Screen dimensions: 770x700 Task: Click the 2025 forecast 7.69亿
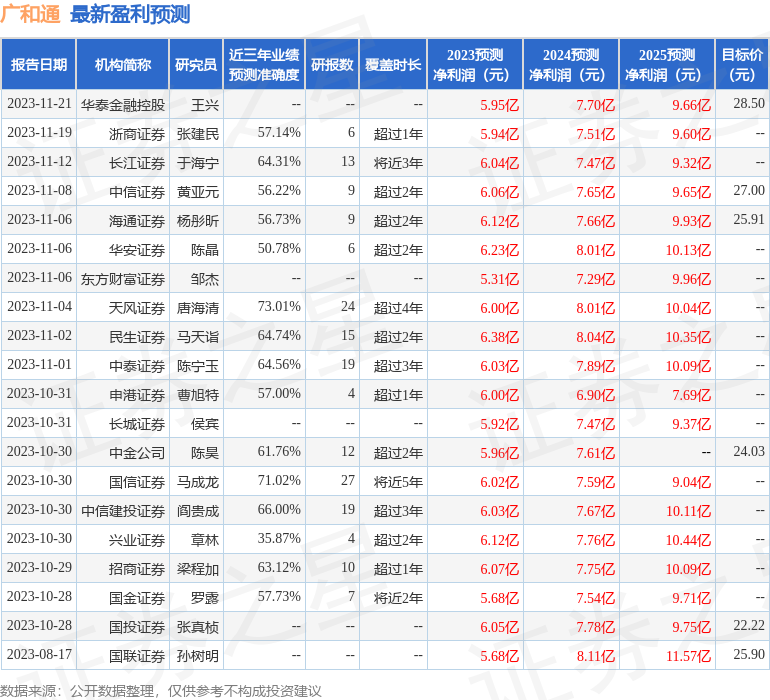coord(691,394)
